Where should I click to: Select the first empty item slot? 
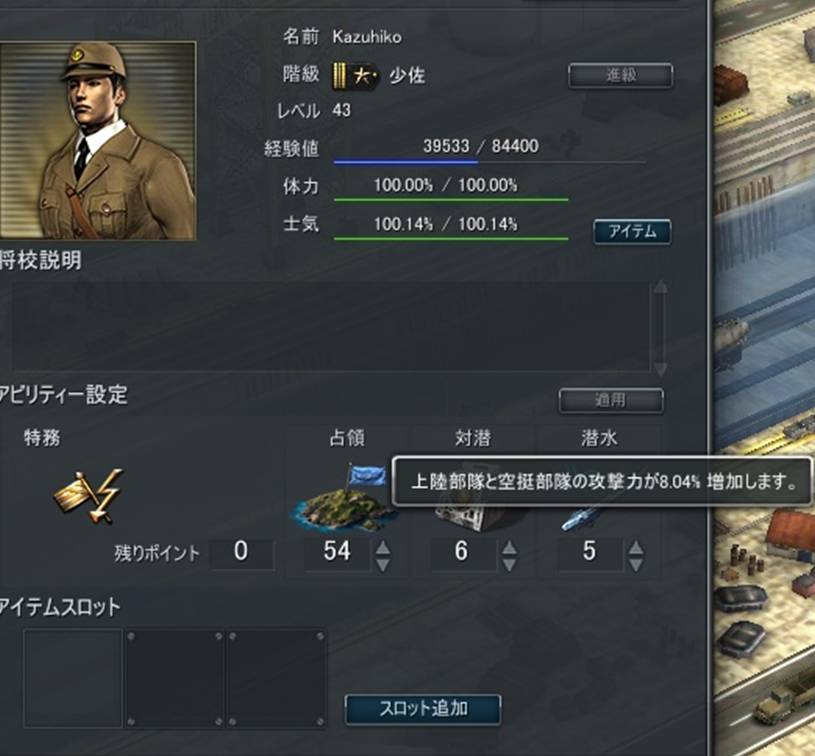(x=73, y=679)
